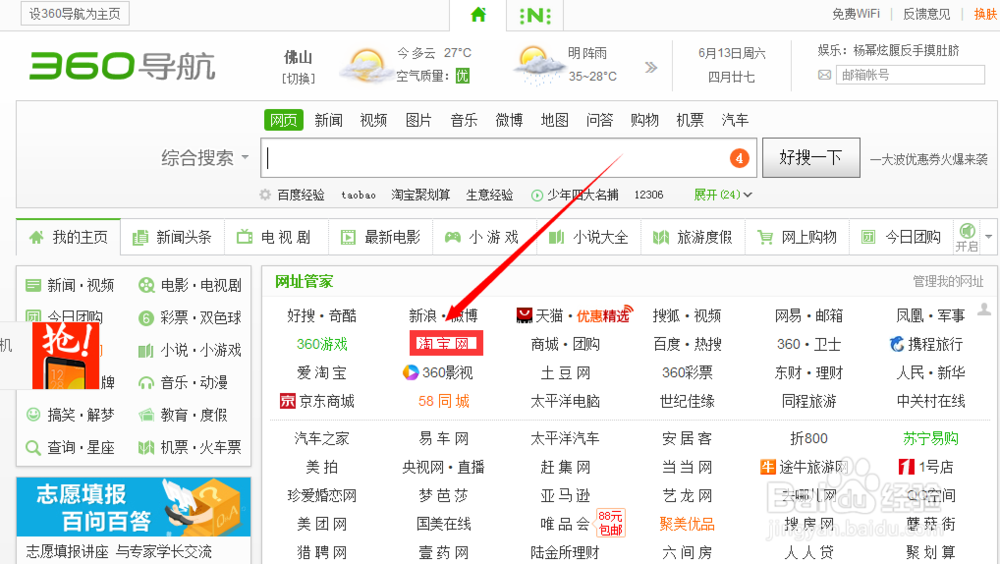Open the 苏宁易购 link
Image resolution: width=1000 pixels, height=564 pixels.
pyautogui.click(x=931, y=438)
